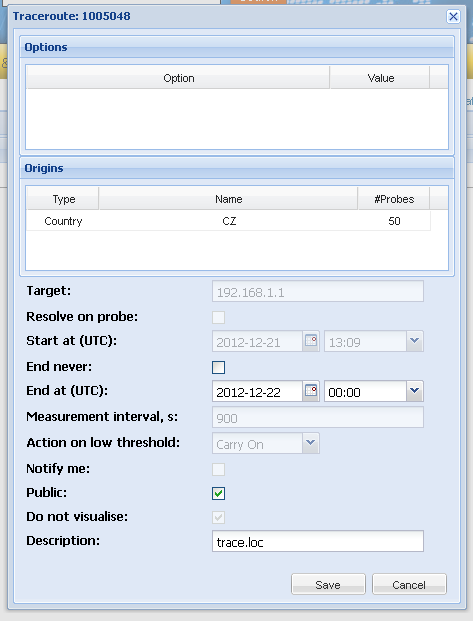Sort by the Option column header
The height and width of the screenshot is (621, 473).
178,78
